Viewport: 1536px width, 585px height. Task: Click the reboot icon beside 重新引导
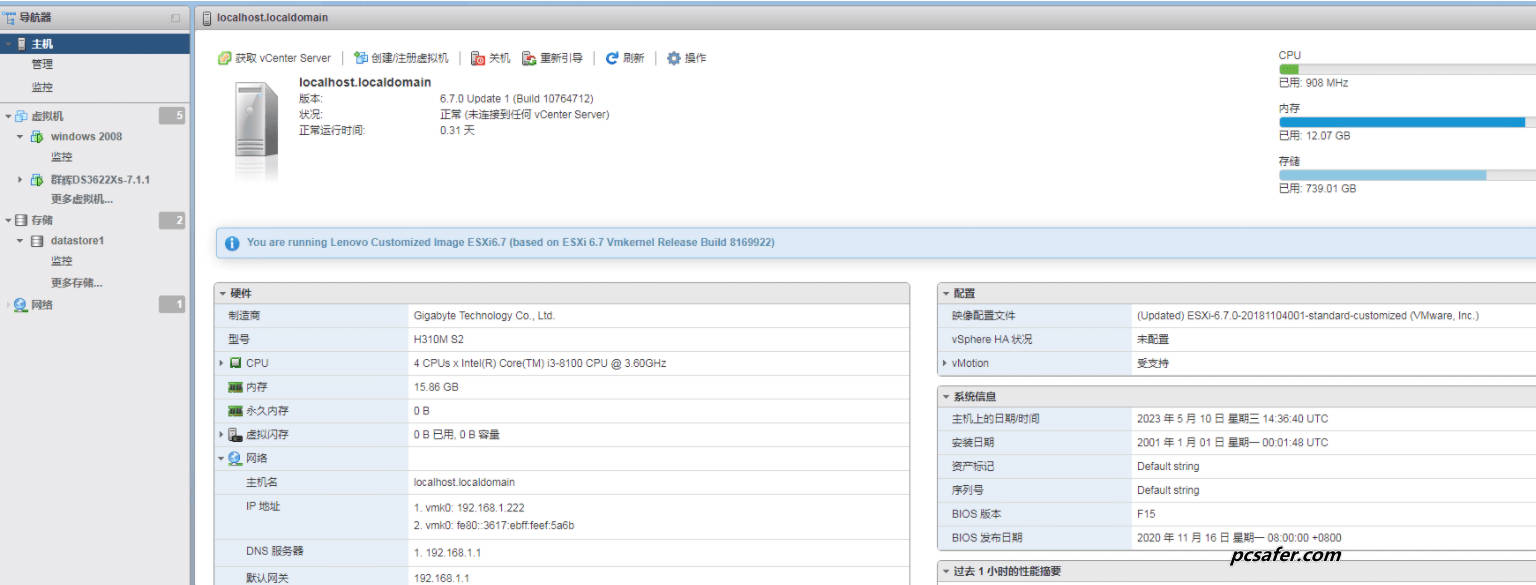[x=529, y=58]
